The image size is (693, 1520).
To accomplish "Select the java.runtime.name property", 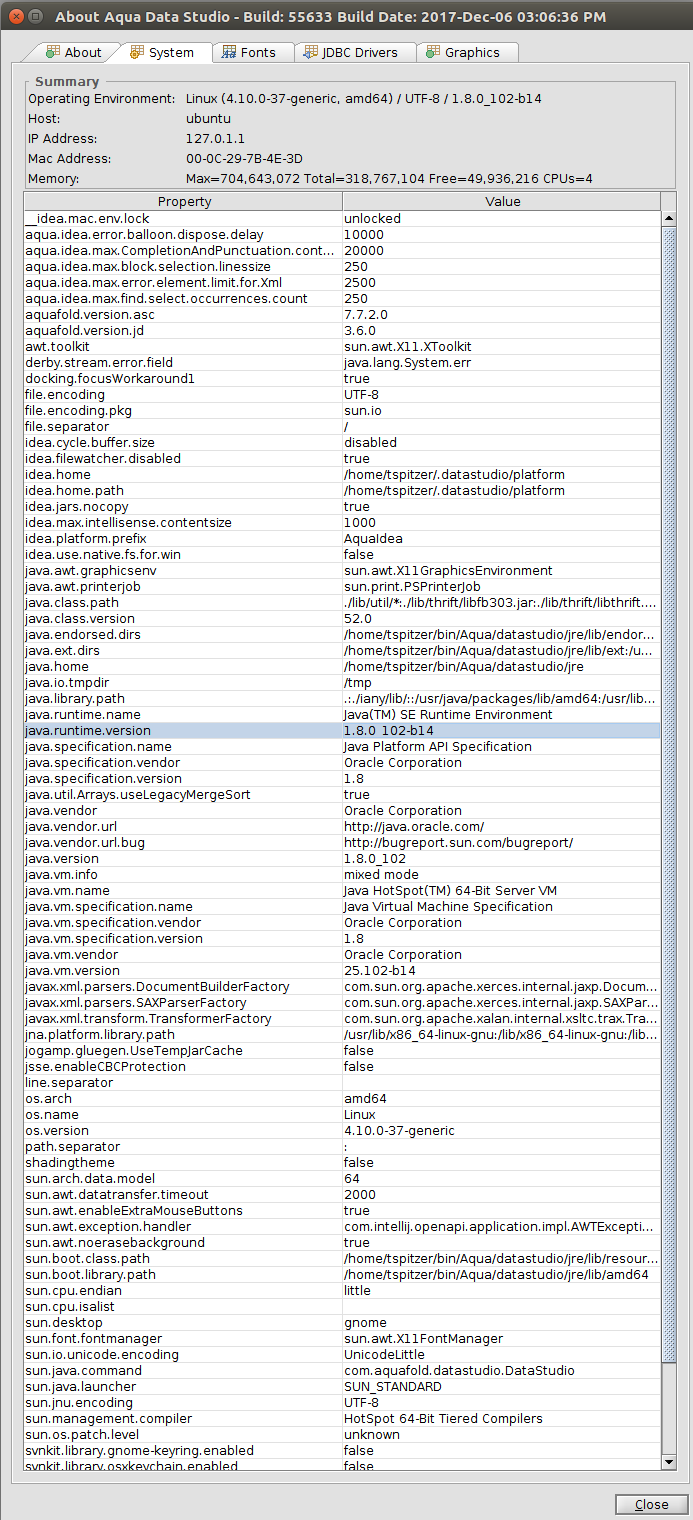I will (342, 714).
